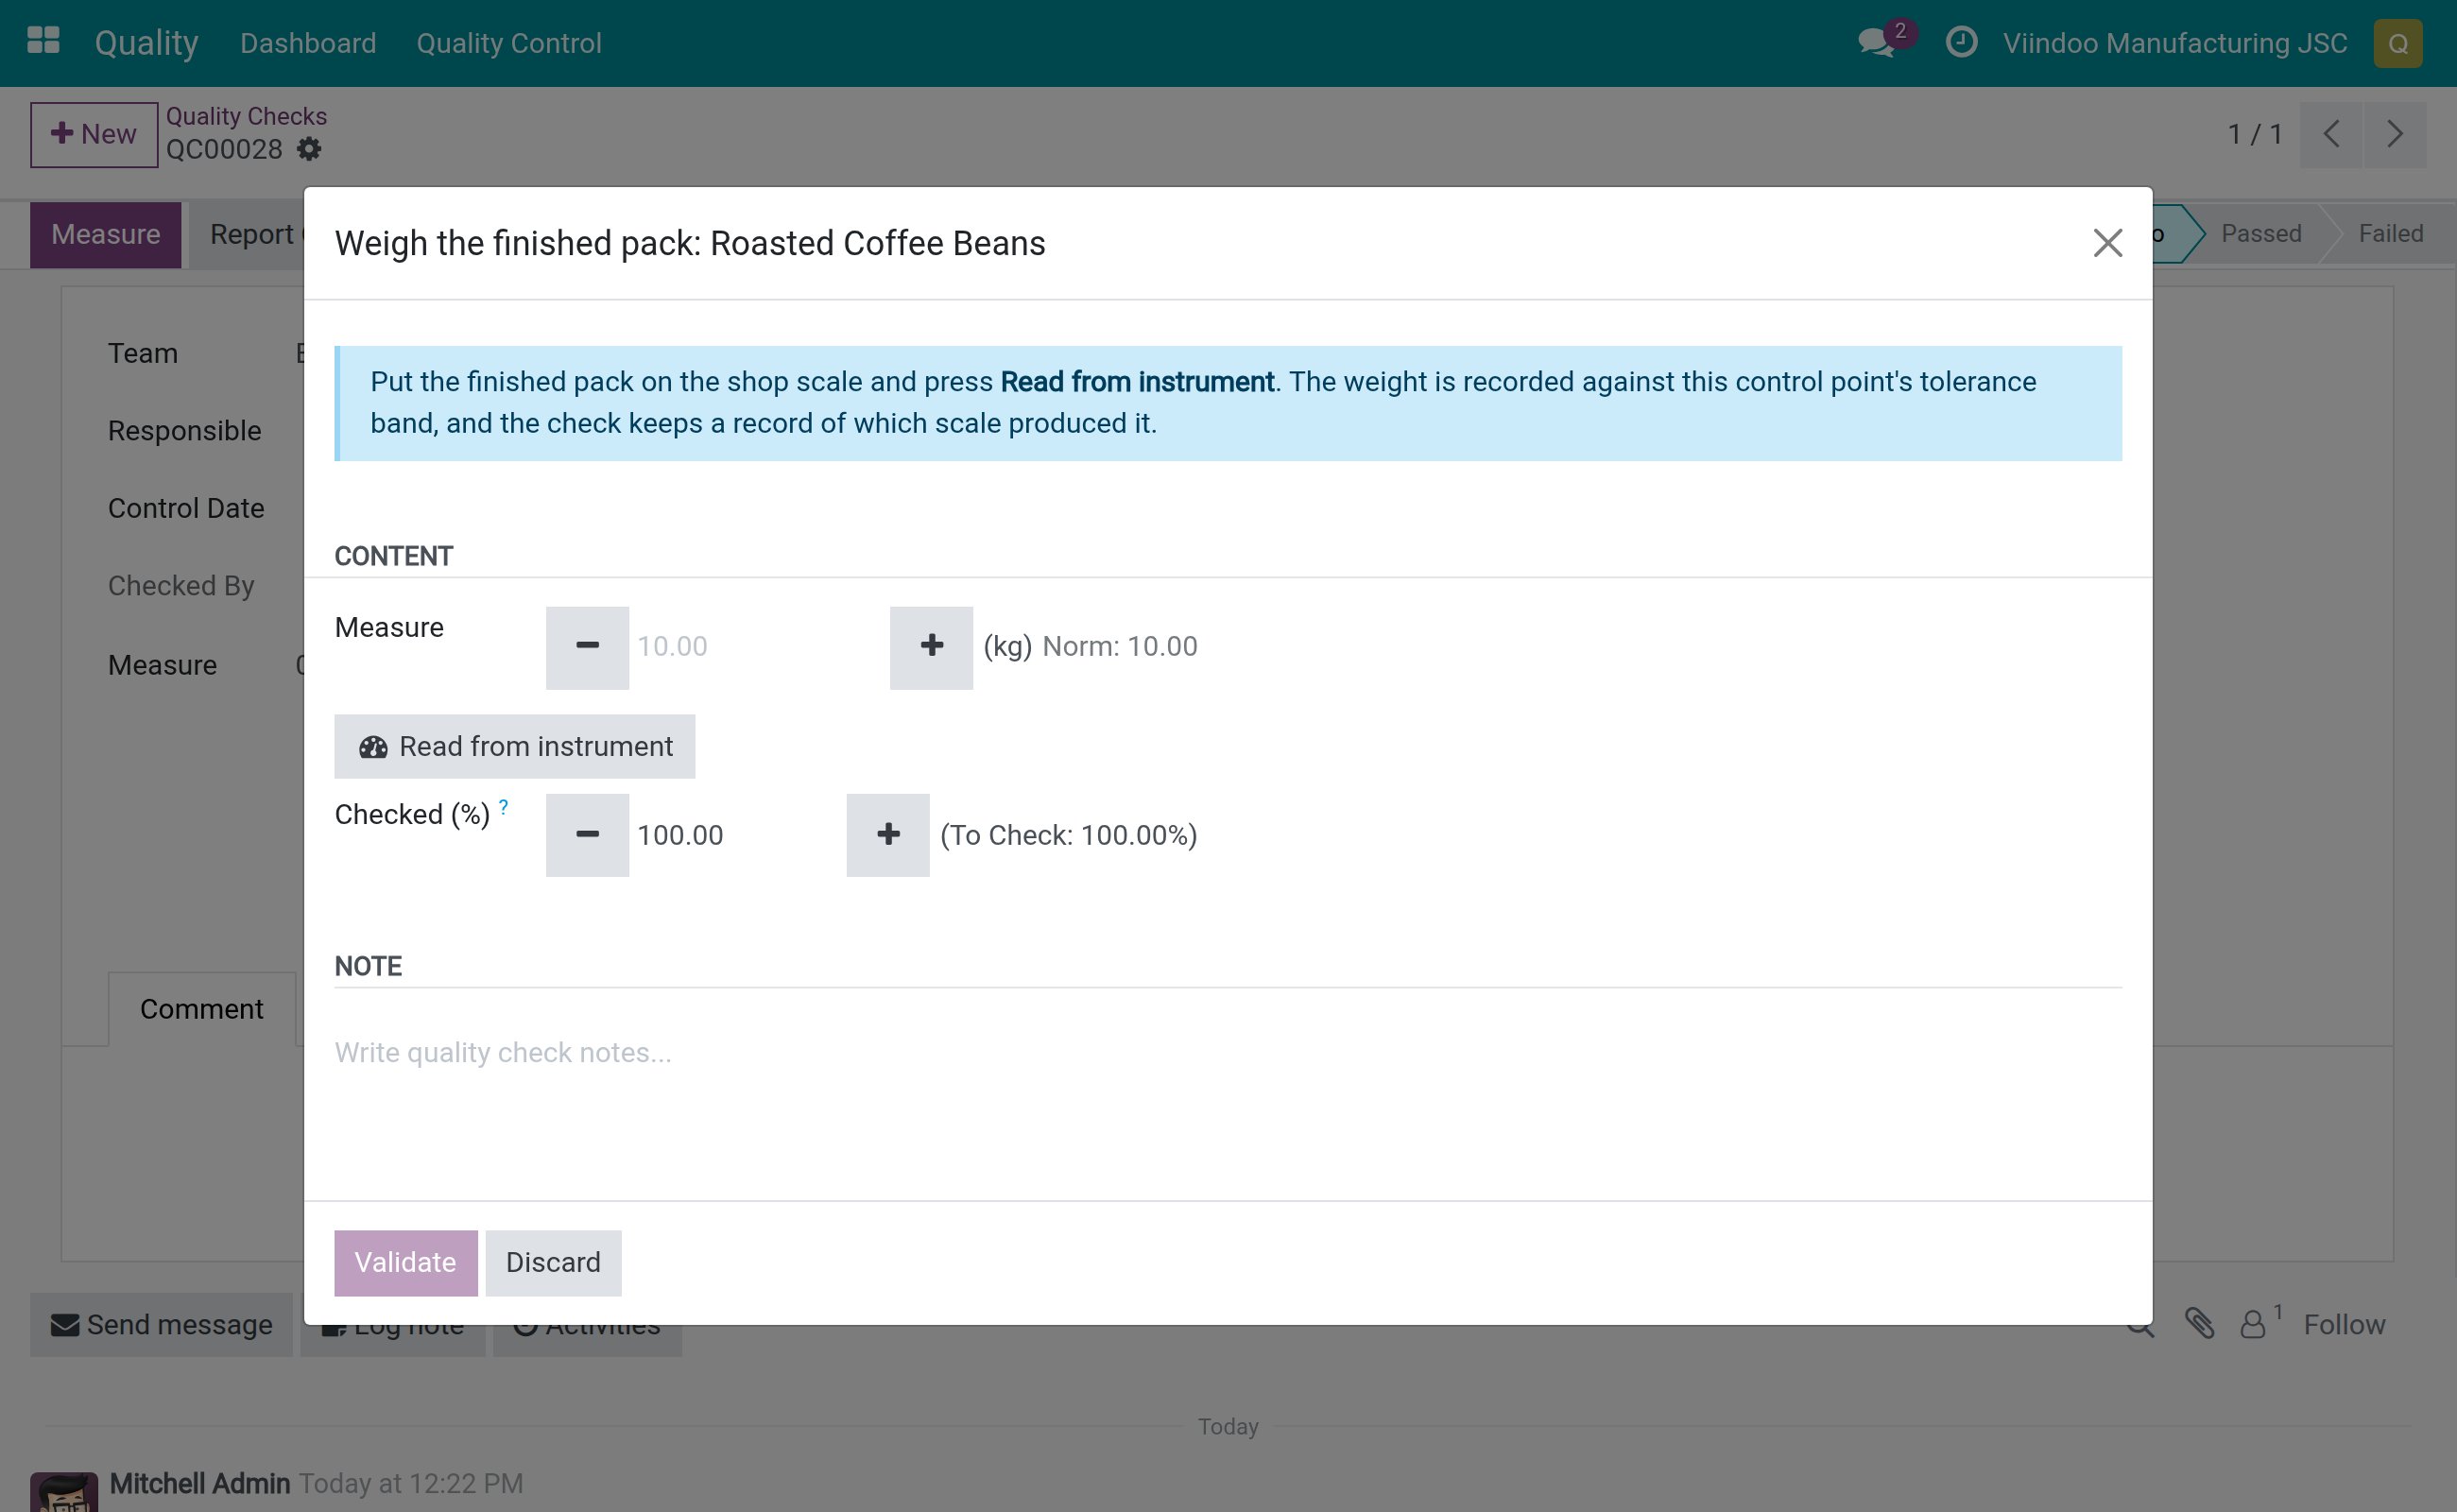
Task: Open the conversations message icon
Action: point(1875,43)
